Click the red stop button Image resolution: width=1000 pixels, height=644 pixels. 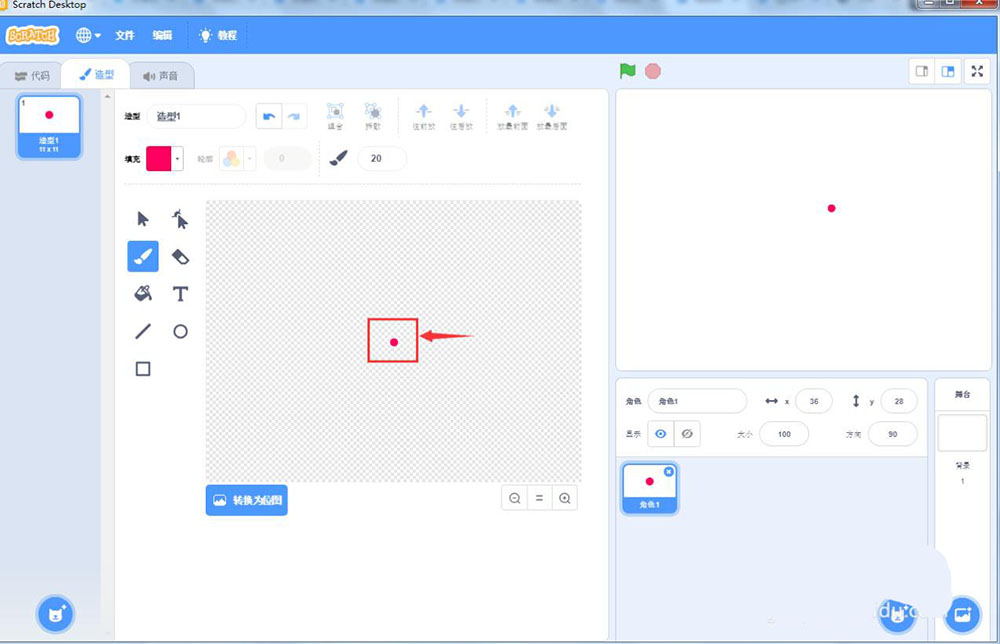click(x=652, y=71)
